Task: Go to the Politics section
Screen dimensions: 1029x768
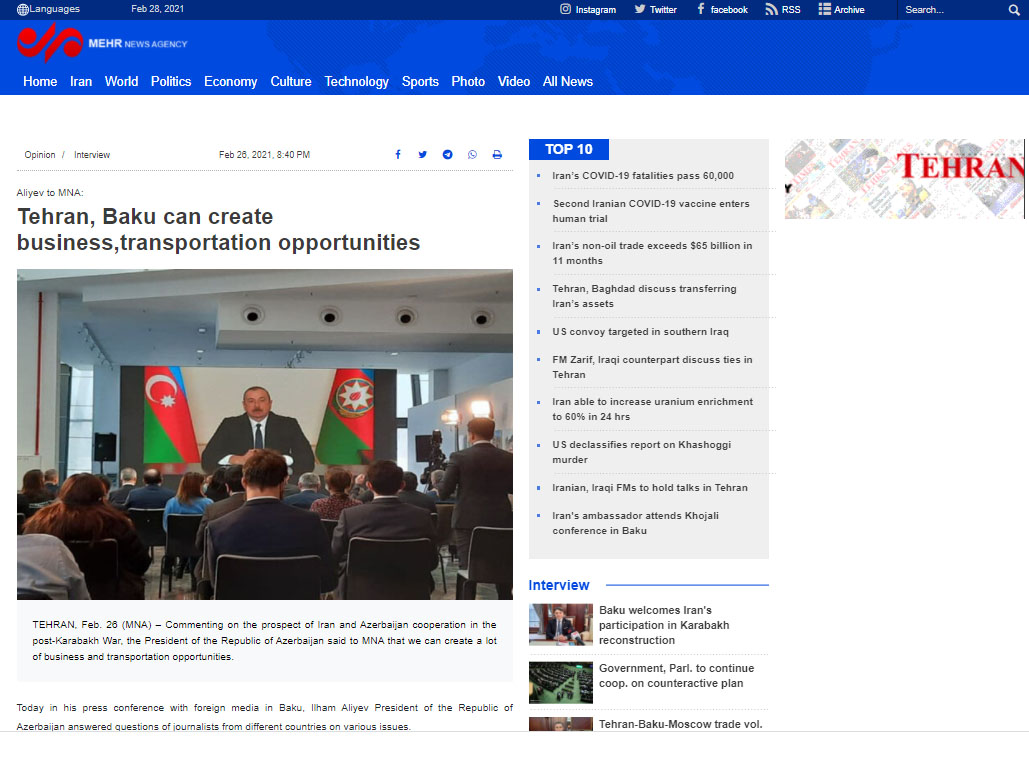Action: tap(171, 82)
